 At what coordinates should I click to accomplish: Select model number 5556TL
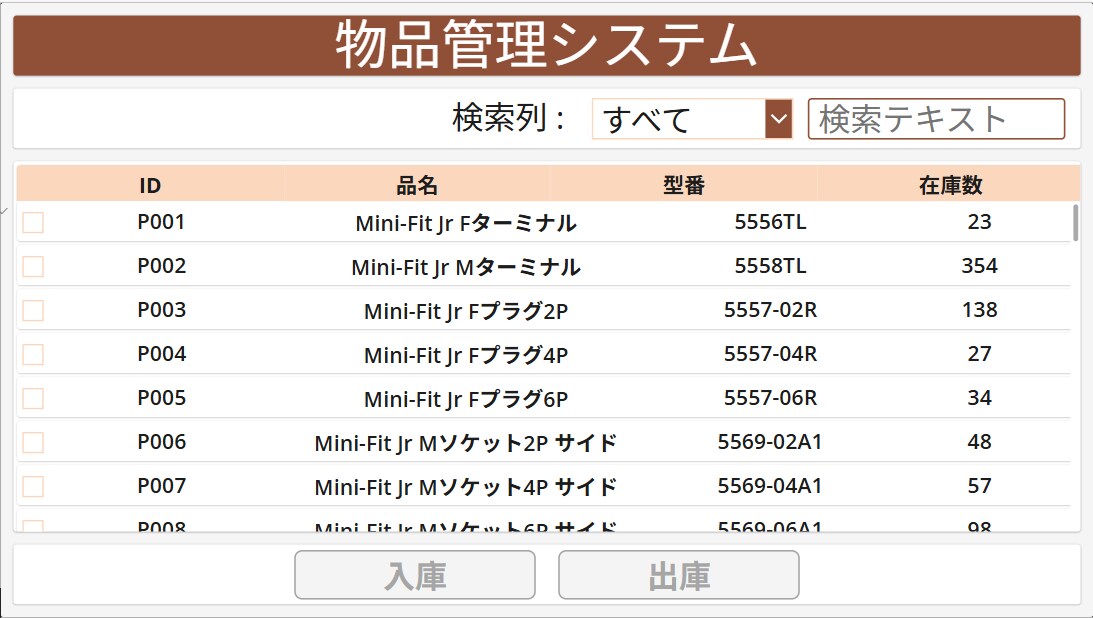click(x=770, y=222)
